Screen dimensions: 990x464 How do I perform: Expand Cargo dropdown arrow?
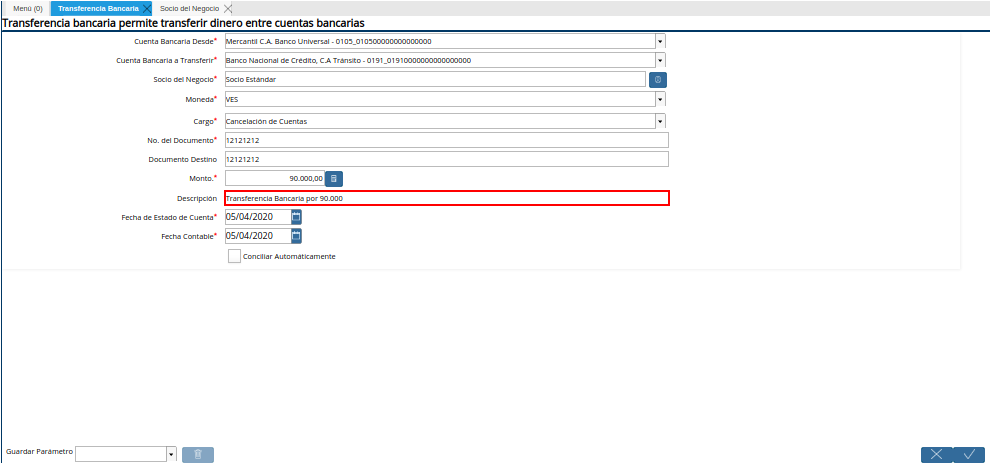pos(660,121)
